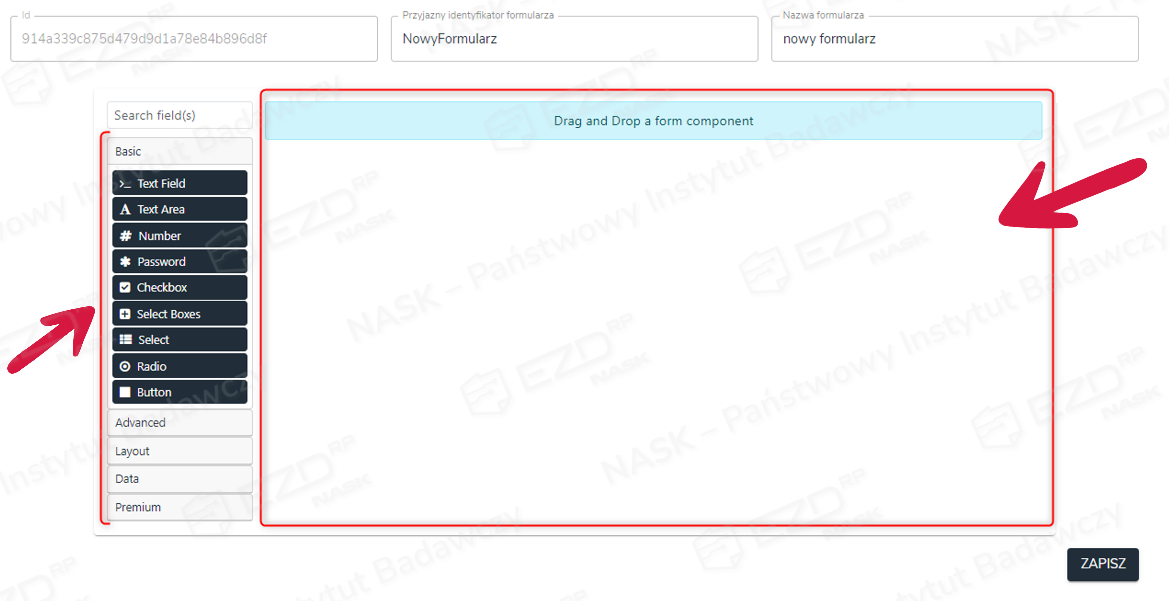Click the Id field
Image resolution: width=1169 pixels, height=601 pixels.
click(193, 40)
